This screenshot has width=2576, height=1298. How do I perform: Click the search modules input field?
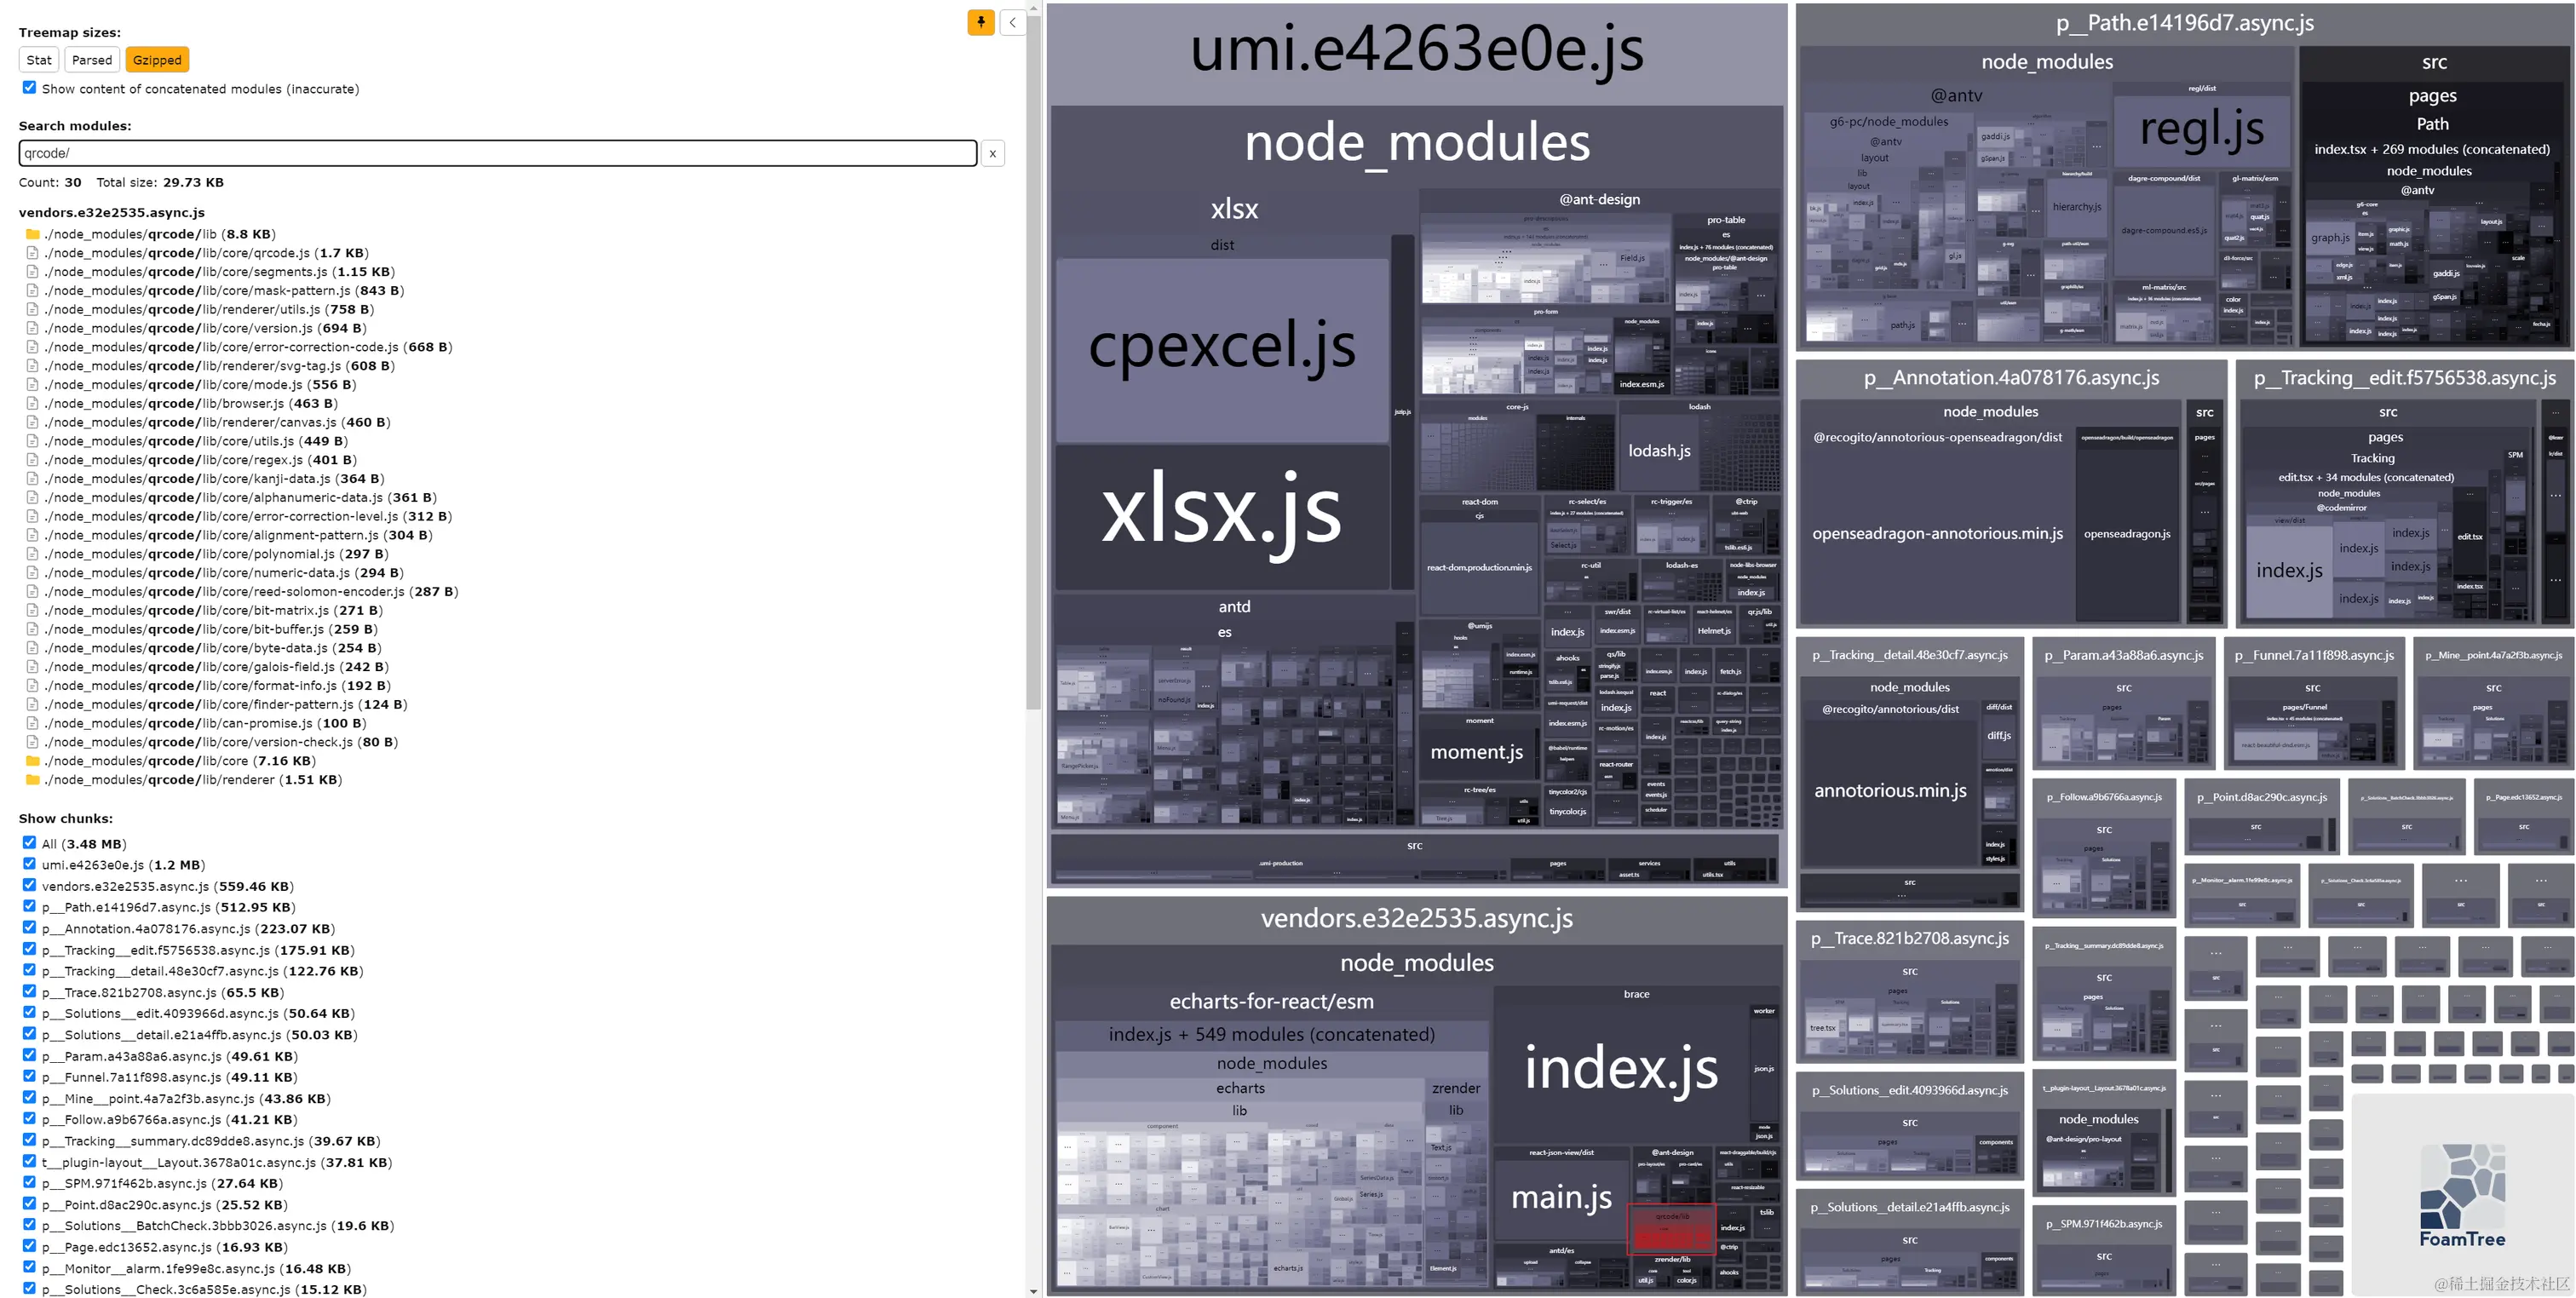497,153
